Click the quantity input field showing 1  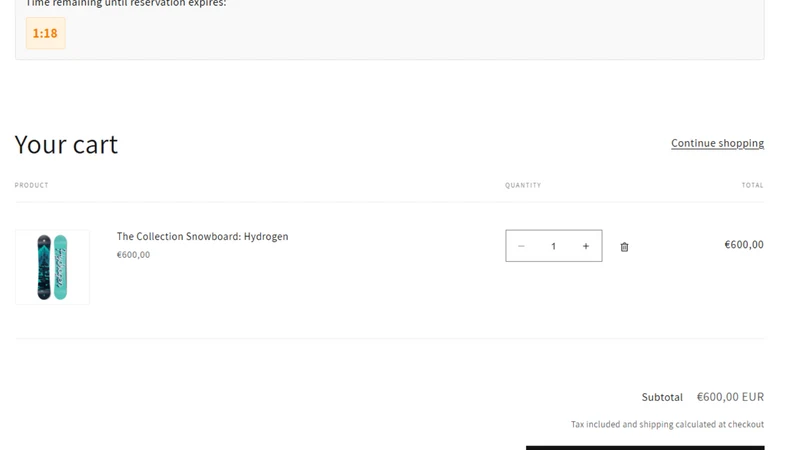(x=553, y=246)
